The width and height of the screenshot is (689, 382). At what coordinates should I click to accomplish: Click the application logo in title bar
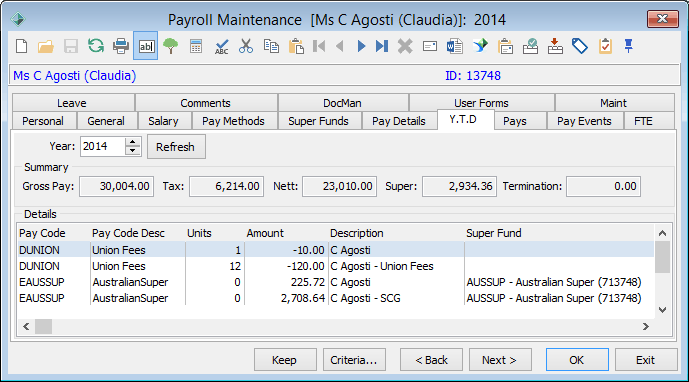coord(18,19)
